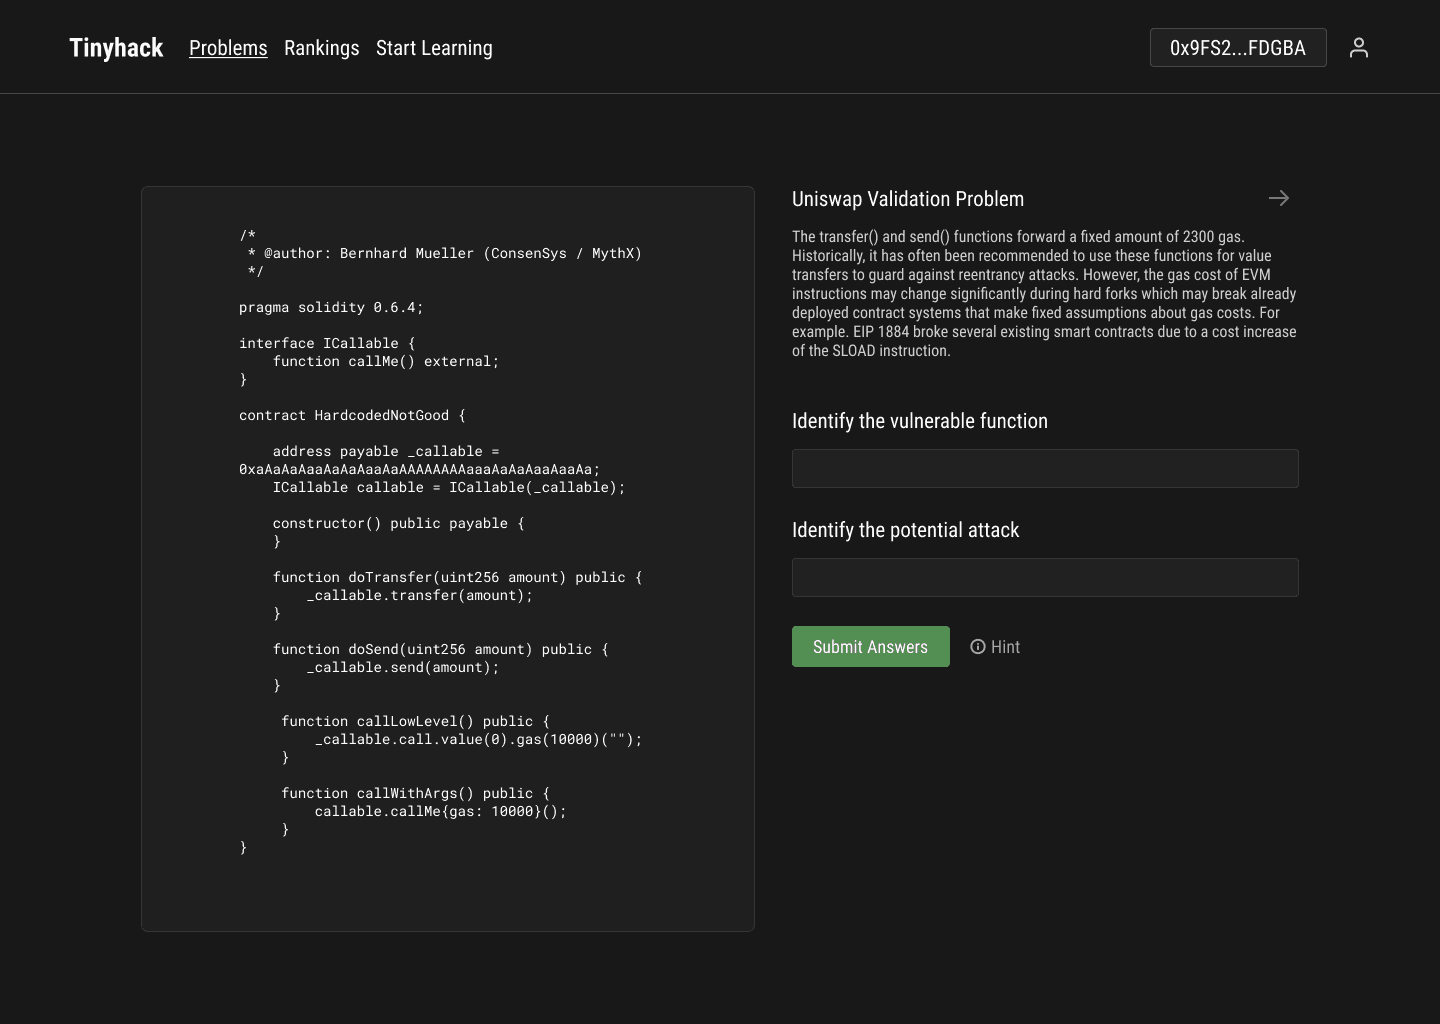Click 'function callMe() external;' line

pyautogui.click(x=386, y=361)
